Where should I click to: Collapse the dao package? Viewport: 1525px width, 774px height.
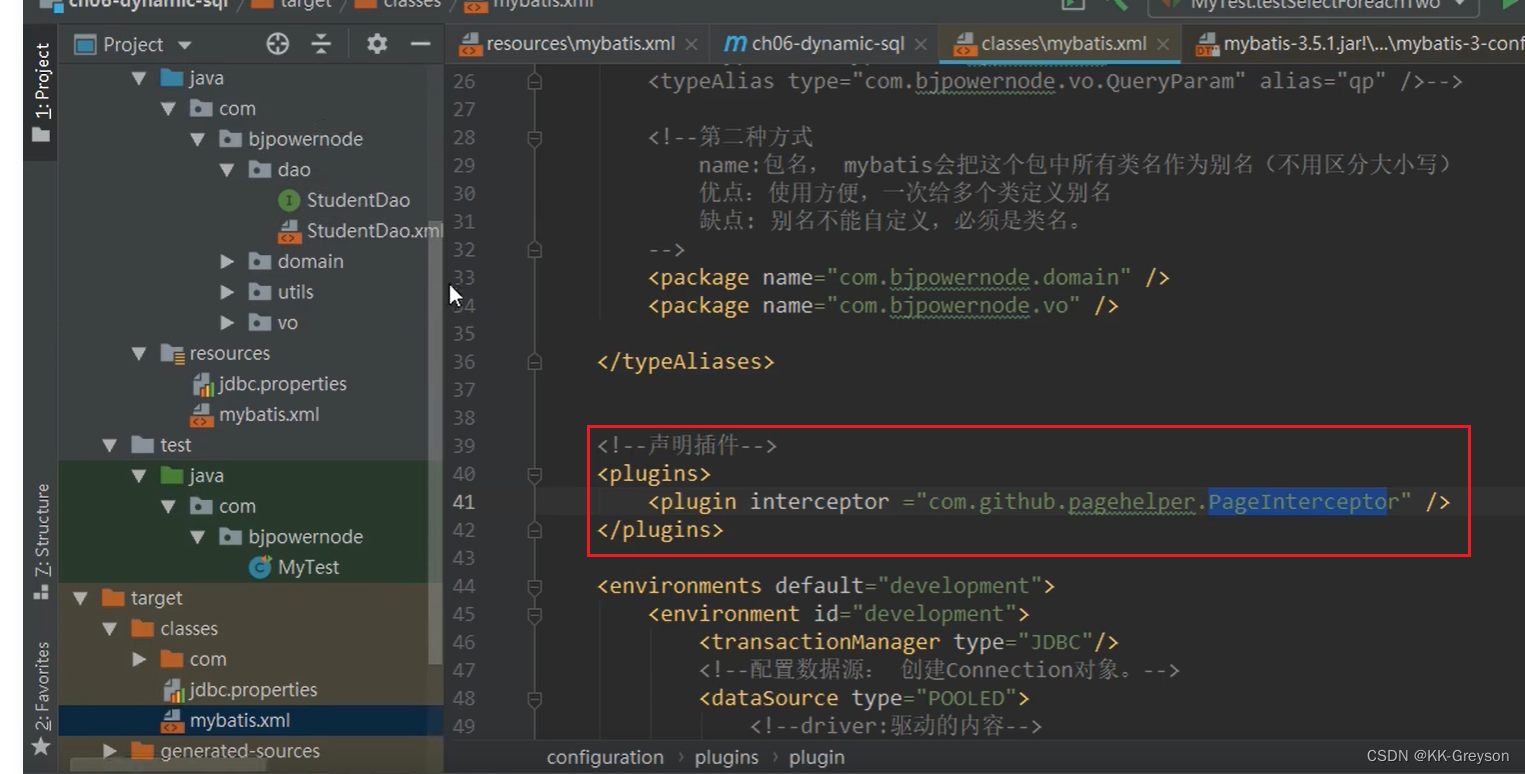[x=227, y=170]
